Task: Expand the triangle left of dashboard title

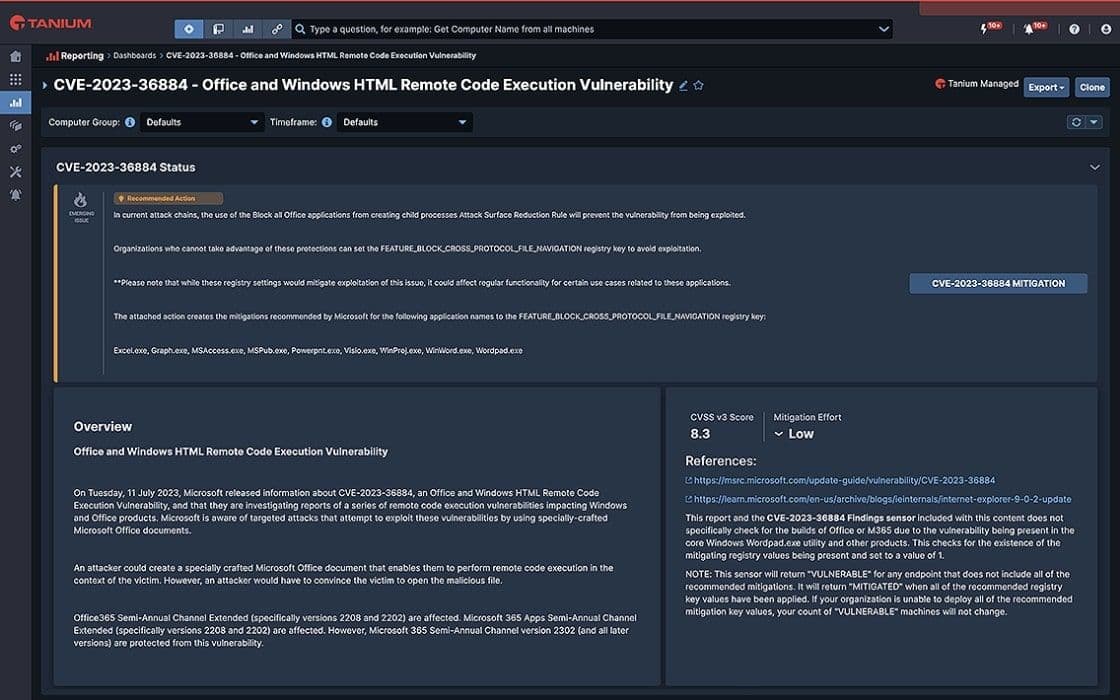Action: tap(44, 86)
